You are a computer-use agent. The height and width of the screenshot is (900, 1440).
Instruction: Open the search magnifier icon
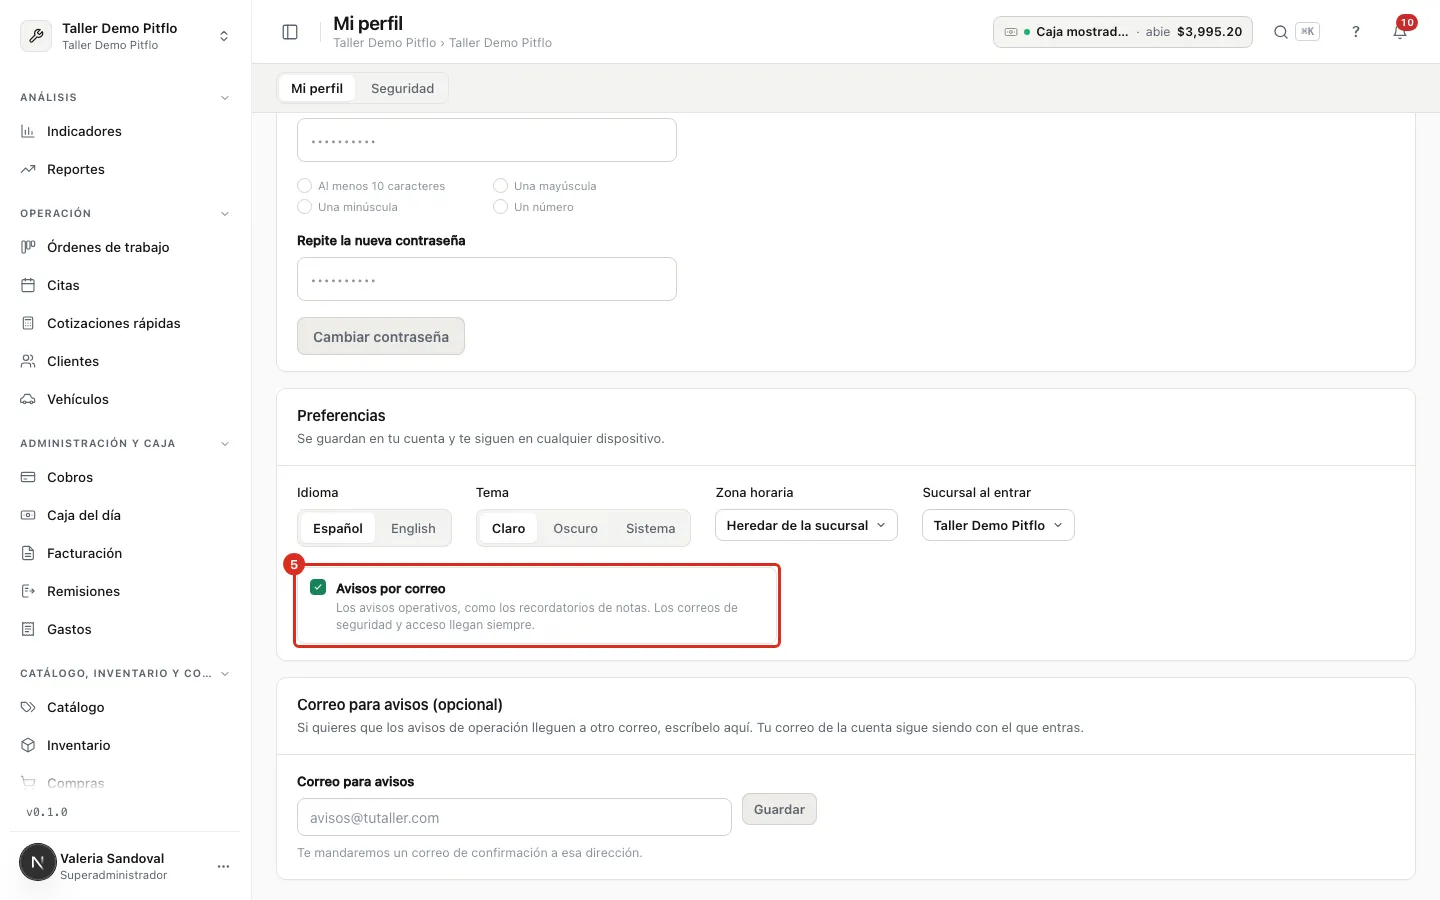point(1280,32)
